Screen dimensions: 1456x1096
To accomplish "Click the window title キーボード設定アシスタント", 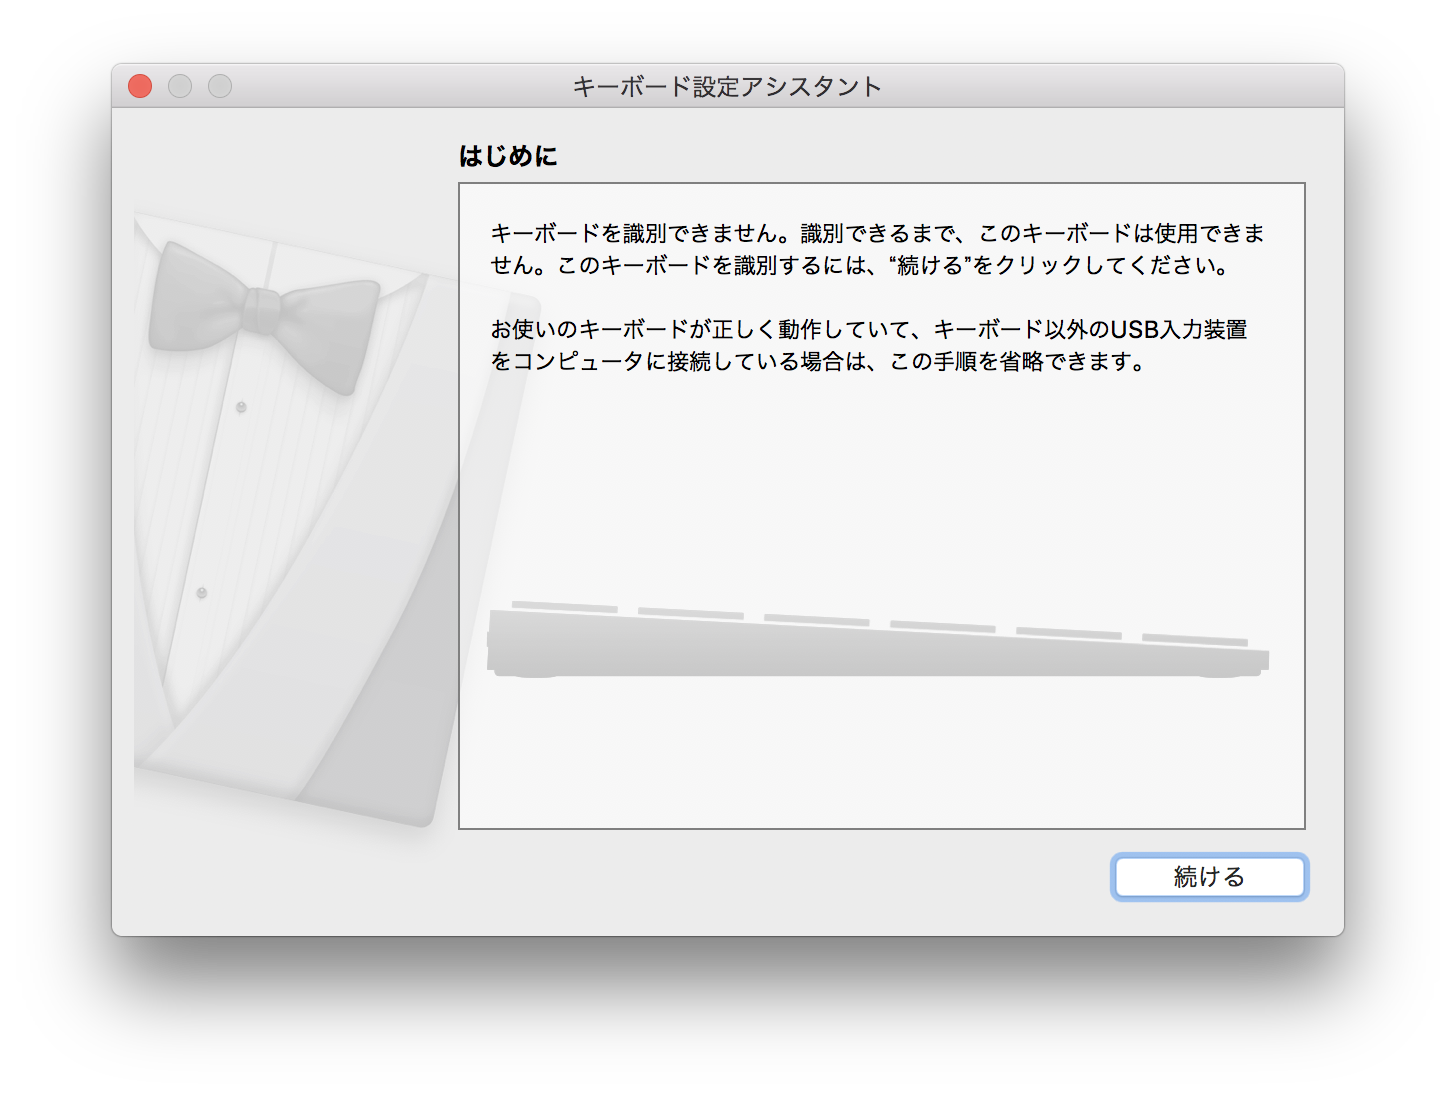I will click(x=727, y=87).
